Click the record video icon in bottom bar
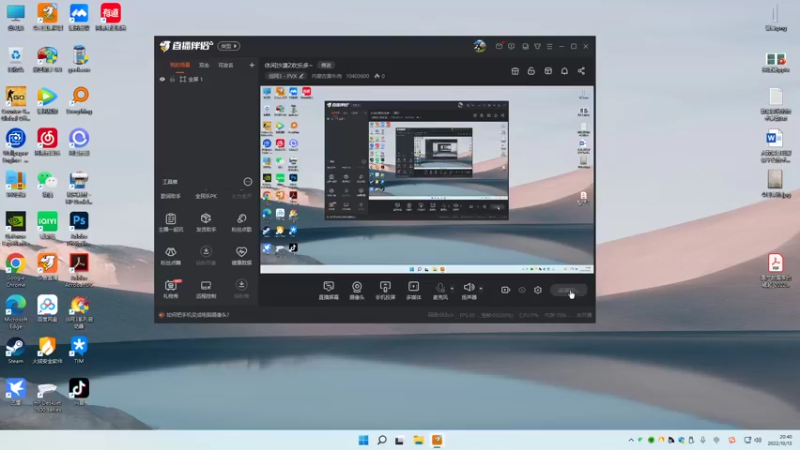The height and width of the screenshot is (450, 800). [505, 290]
